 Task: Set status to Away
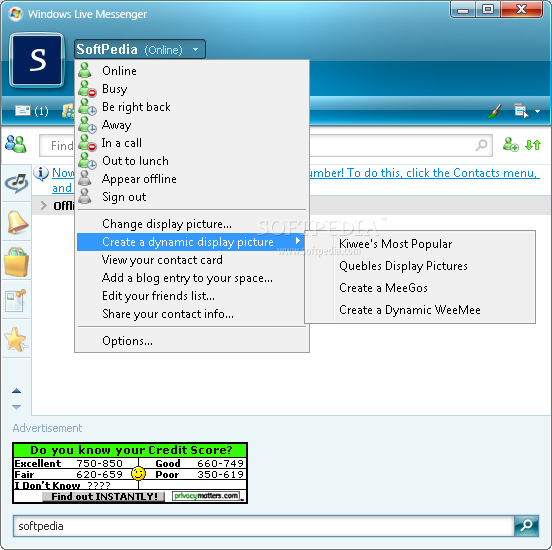192,125
